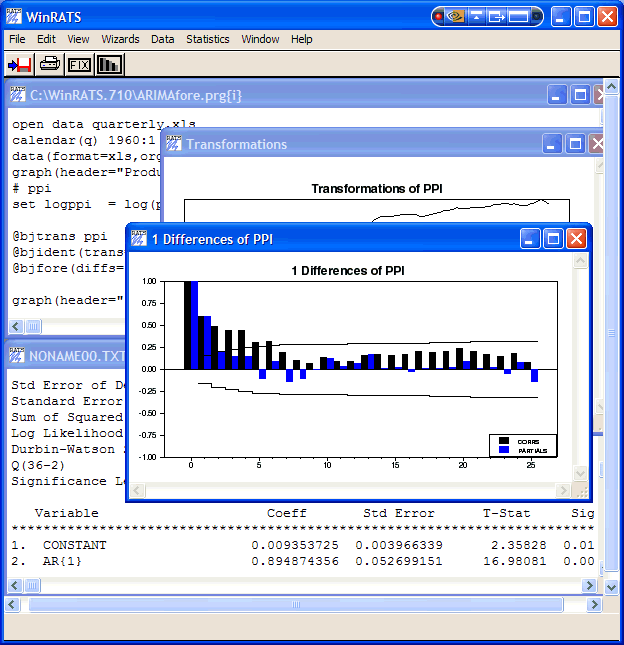Open the Help menu
Screen dimensions: 624x645
(x=302, y=39)
